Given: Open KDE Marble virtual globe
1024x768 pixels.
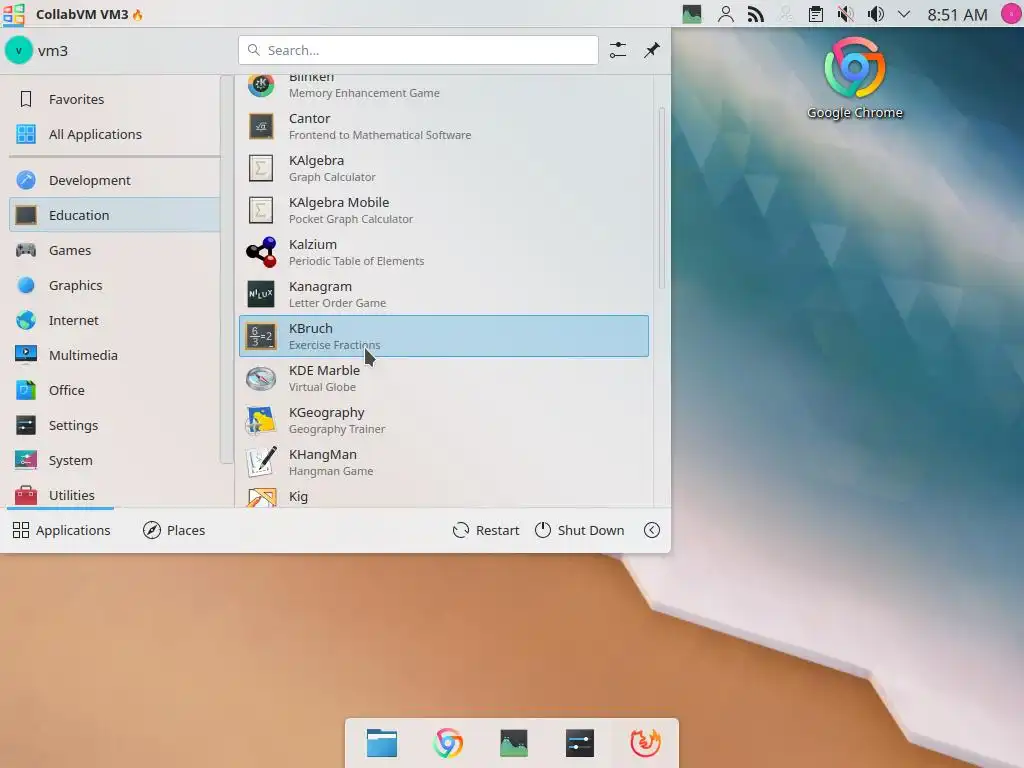Looking at the screenshot, I should coord(444,378).
